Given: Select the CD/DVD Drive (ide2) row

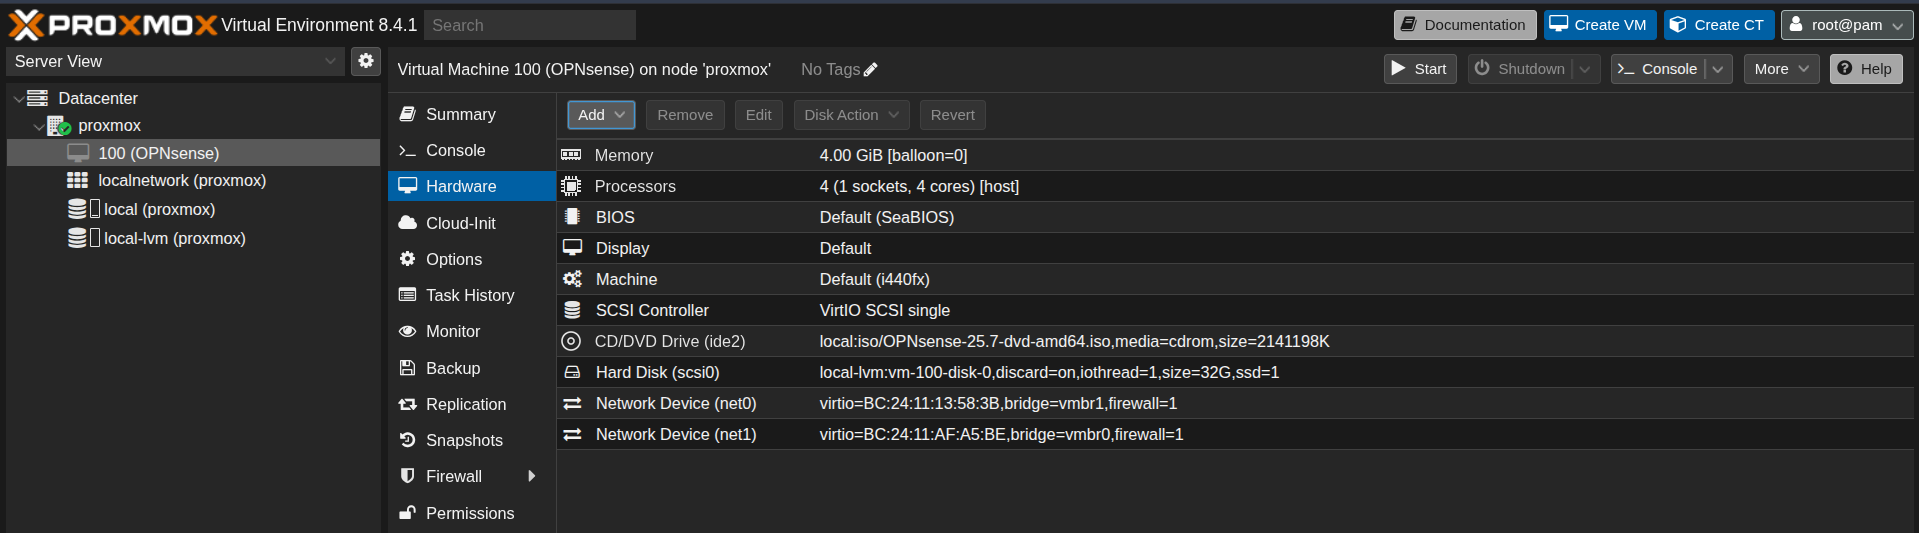Looking at the screenshot, I should 669,342.
